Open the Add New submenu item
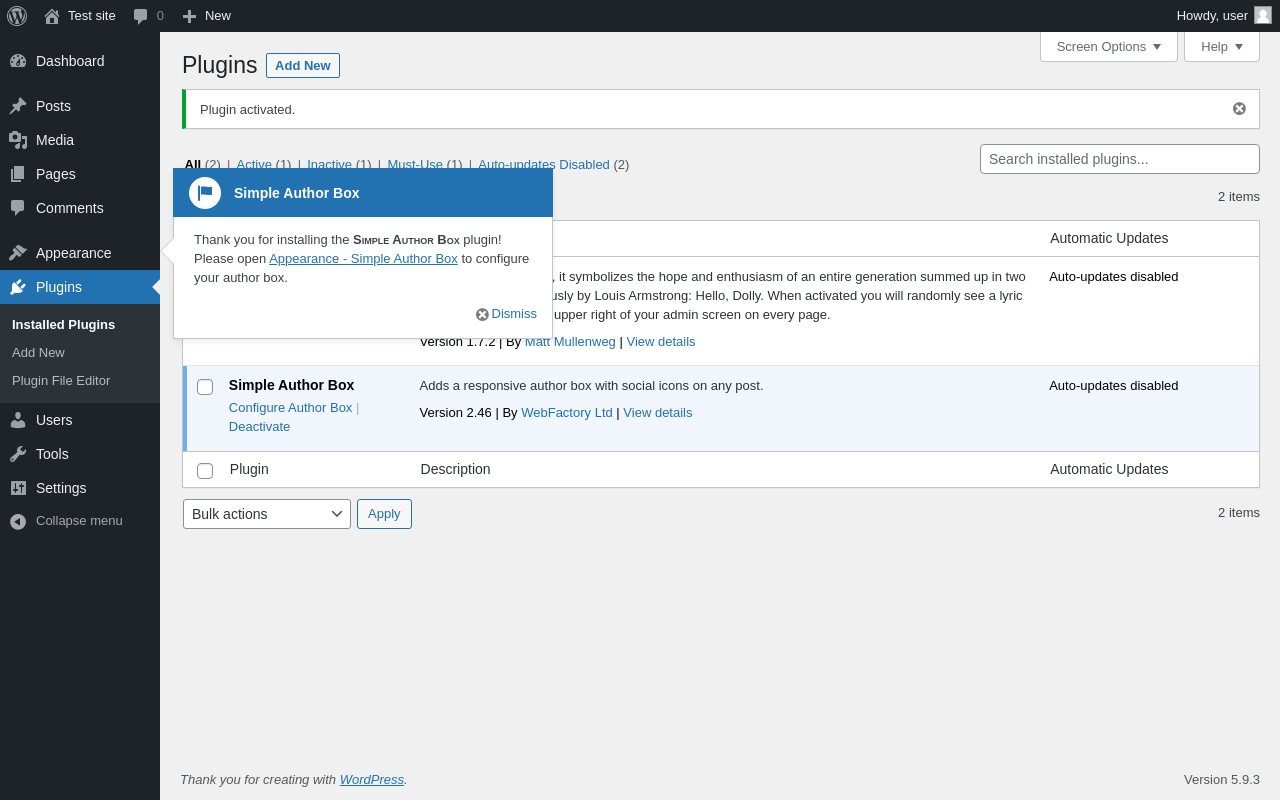Viewport: 1280px width, 800px height. [38, 353]
